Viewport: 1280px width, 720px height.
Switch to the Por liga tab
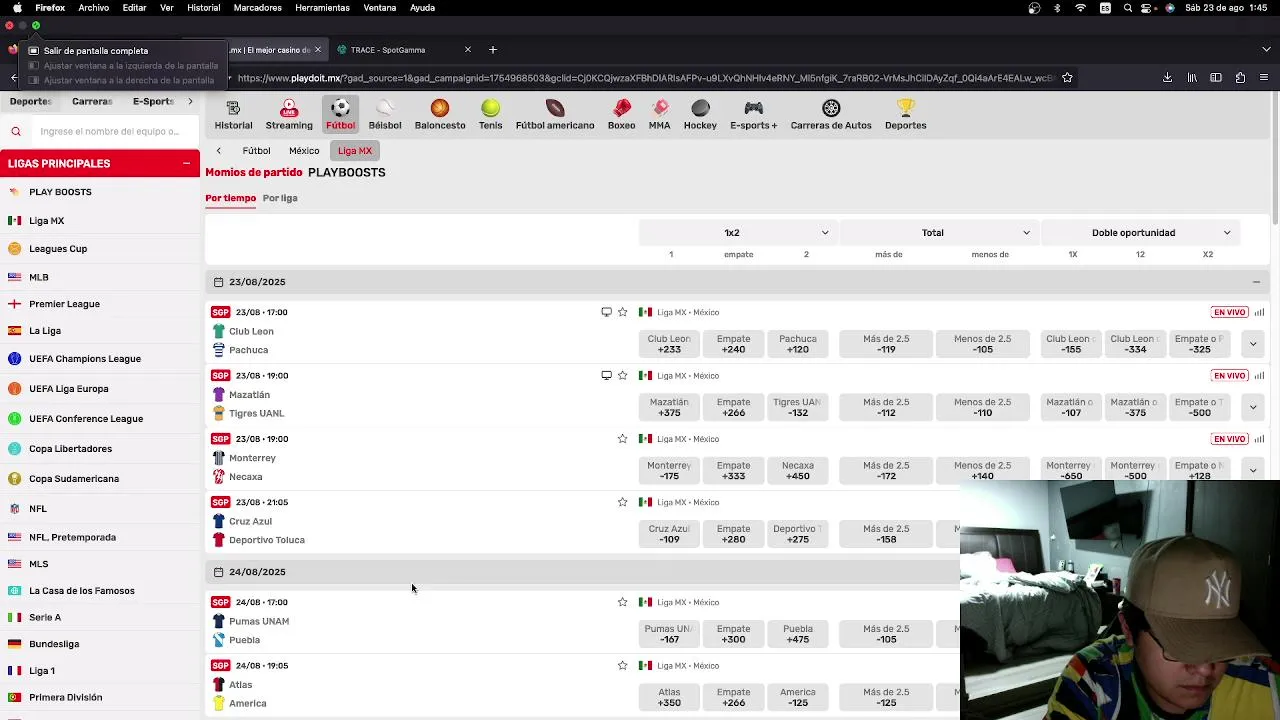tap(280, 198)
